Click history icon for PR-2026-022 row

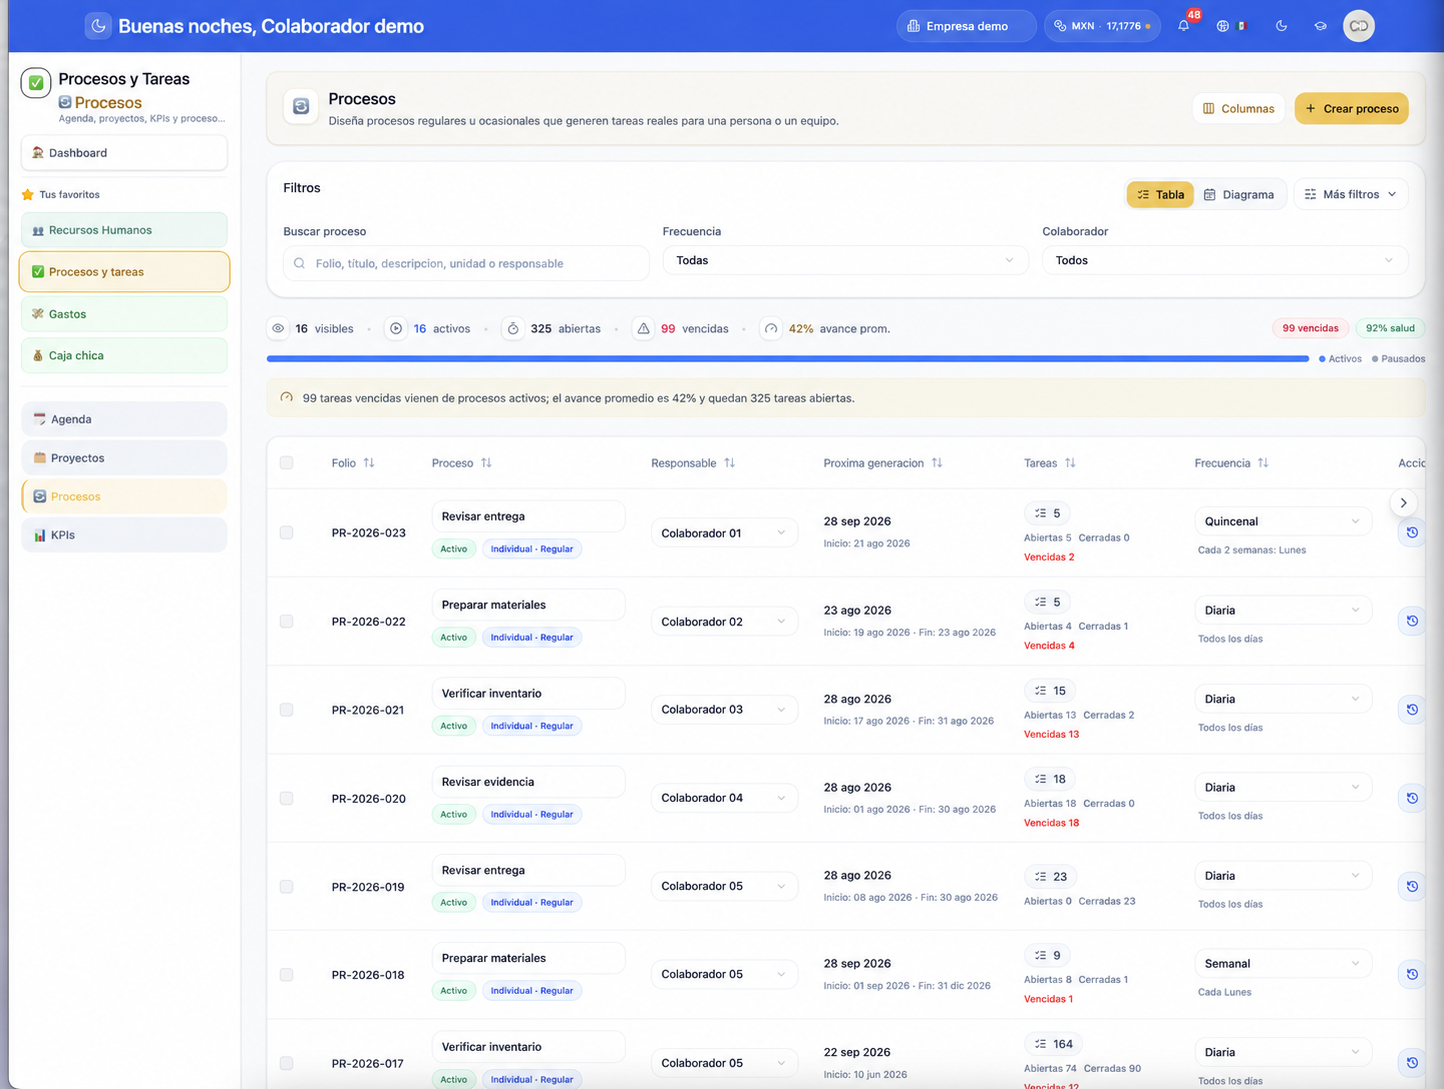(1412, 621)
